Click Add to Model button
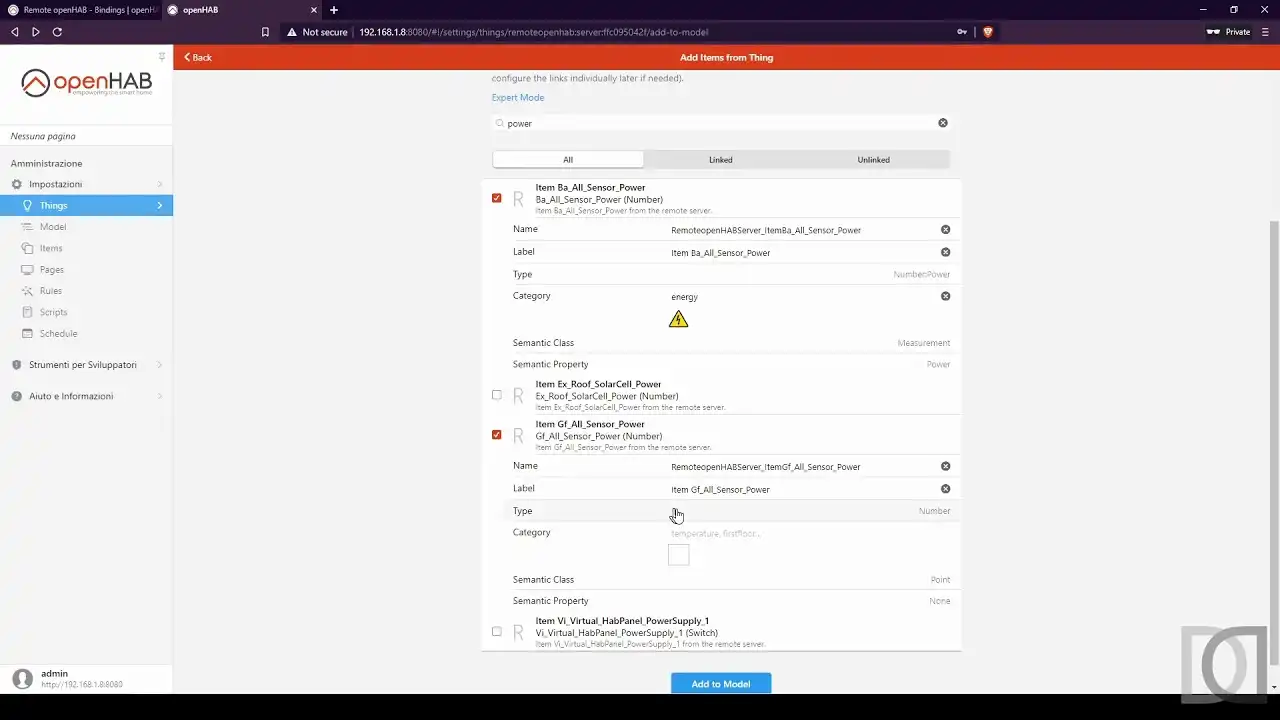This screenshot has width=1280, height=720. tap(721, 684)
